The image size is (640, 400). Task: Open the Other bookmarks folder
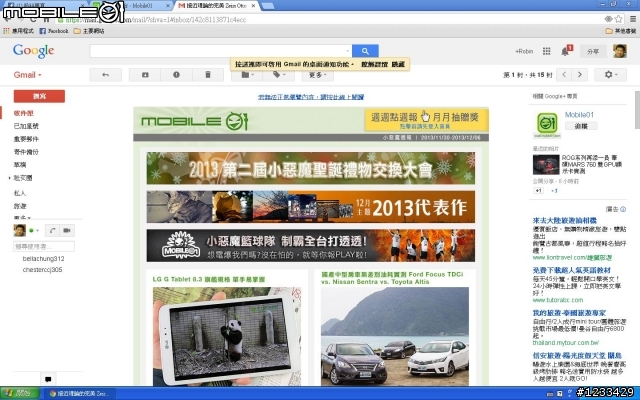pyautogui.click(x=620, y=31)
